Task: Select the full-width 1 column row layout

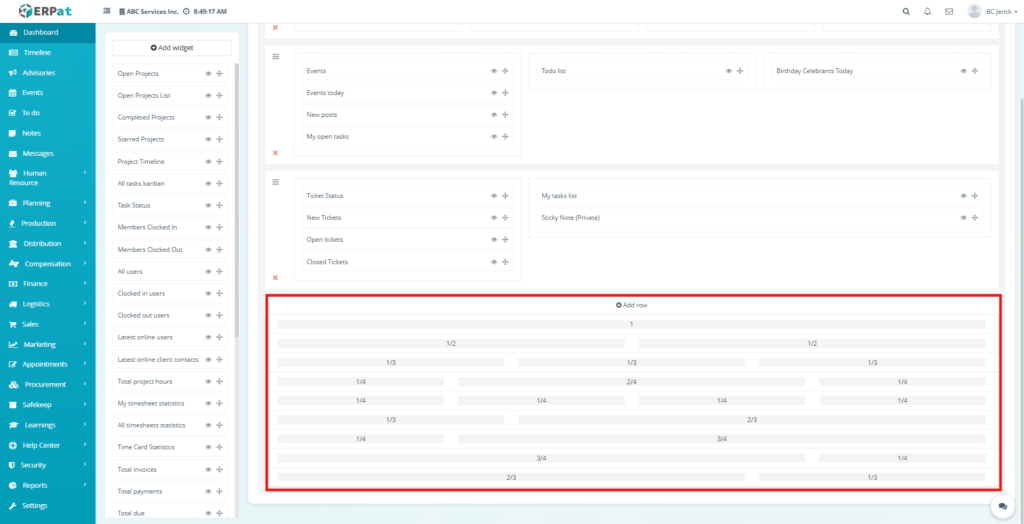Action: [x=632, y=324]
